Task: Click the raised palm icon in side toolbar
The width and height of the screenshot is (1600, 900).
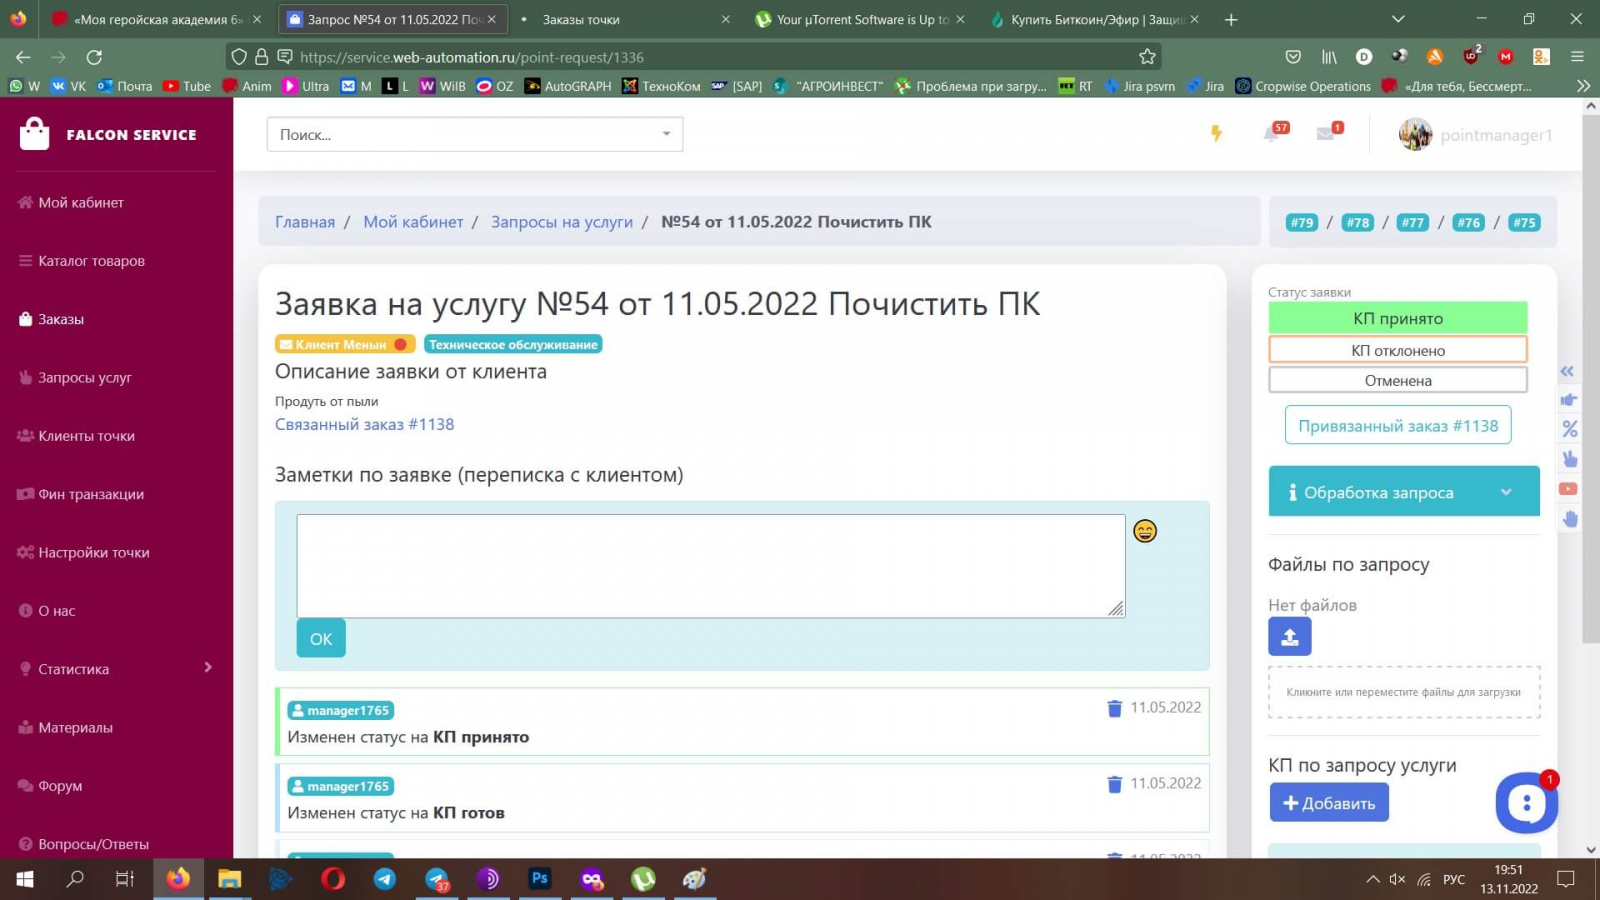Action: coord(1570,518)
